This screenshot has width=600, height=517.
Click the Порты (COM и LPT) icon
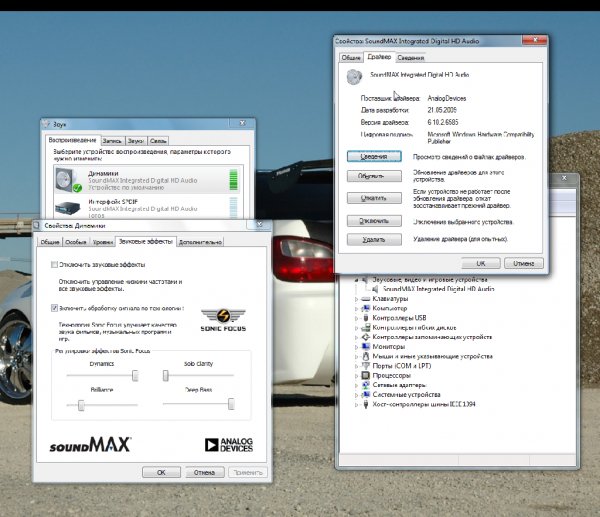[366, 366]
